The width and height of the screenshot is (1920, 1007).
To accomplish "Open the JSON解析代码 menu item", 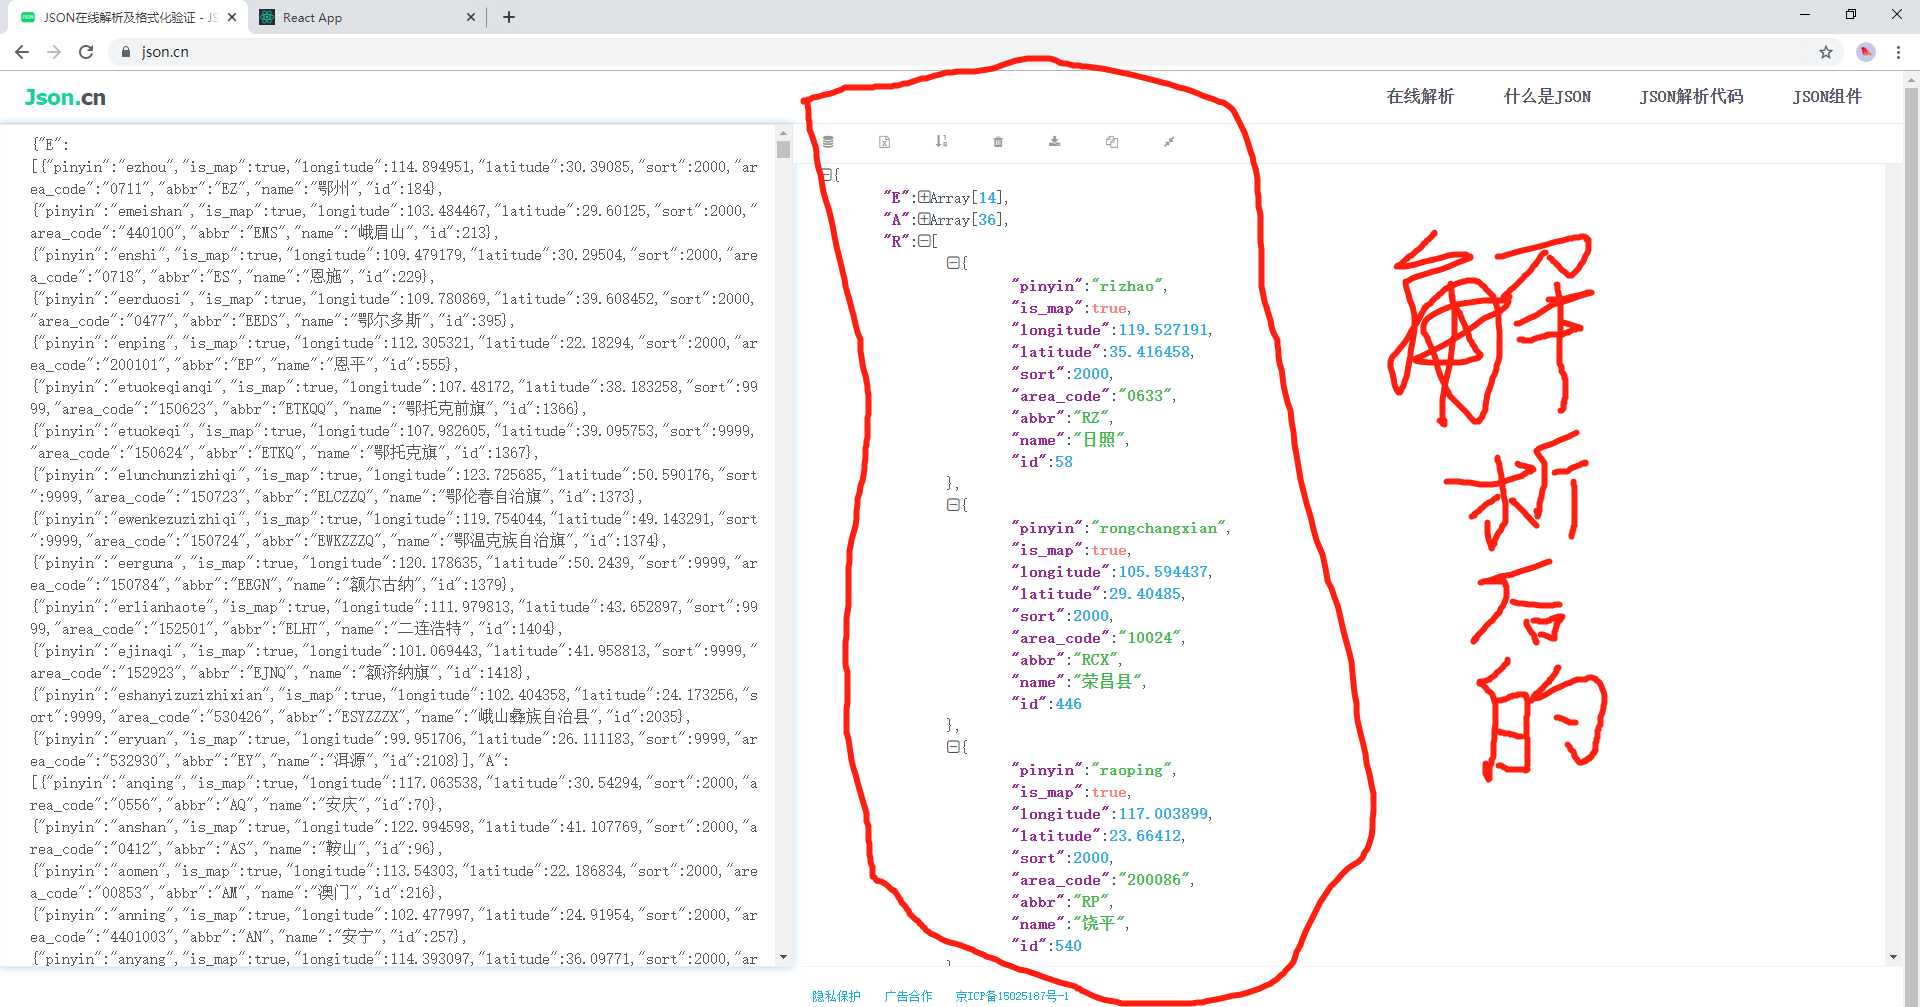I will pos(1691,97).
